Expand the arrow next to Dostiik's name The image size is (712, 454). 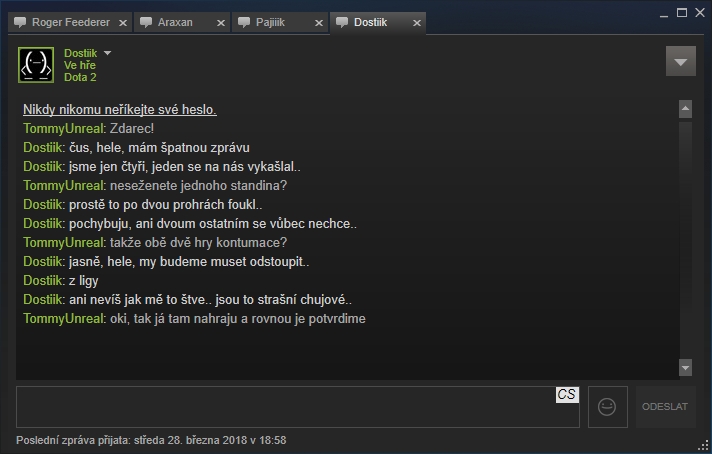pos(108,53)
